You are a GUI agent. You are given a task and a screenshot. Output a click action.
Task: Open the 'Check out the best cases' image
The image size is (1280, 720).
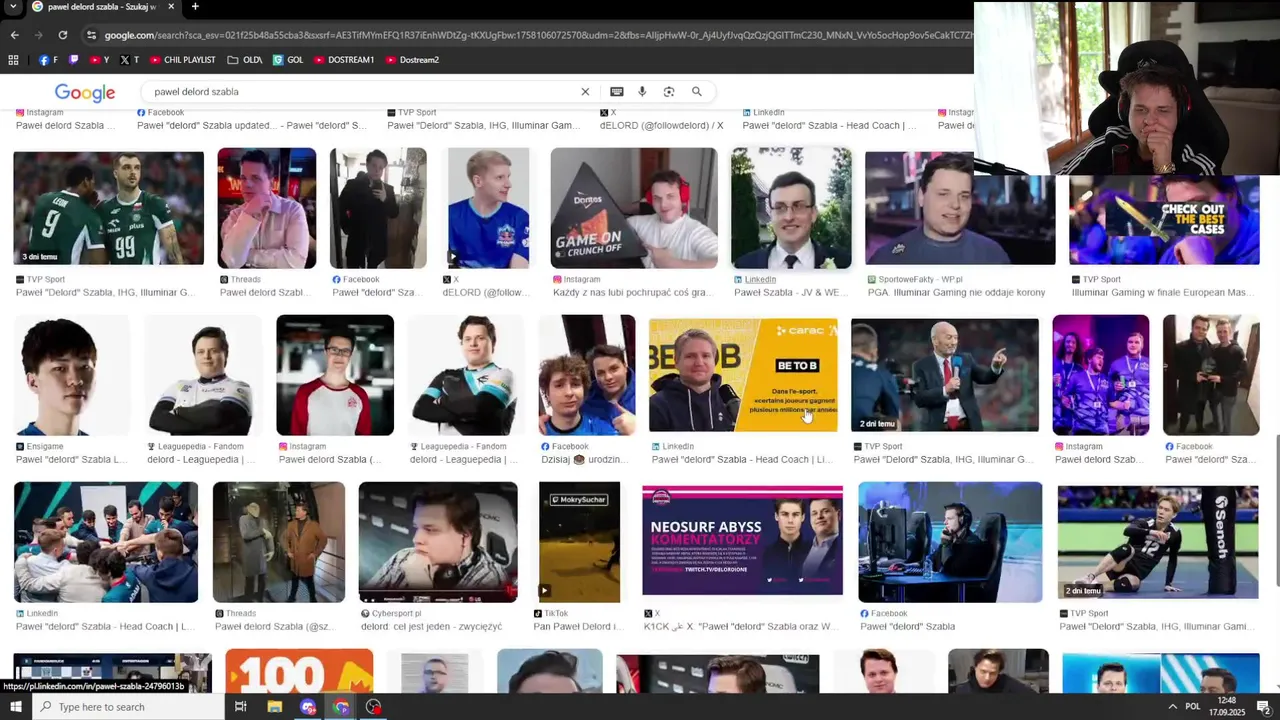point(1164,219)
